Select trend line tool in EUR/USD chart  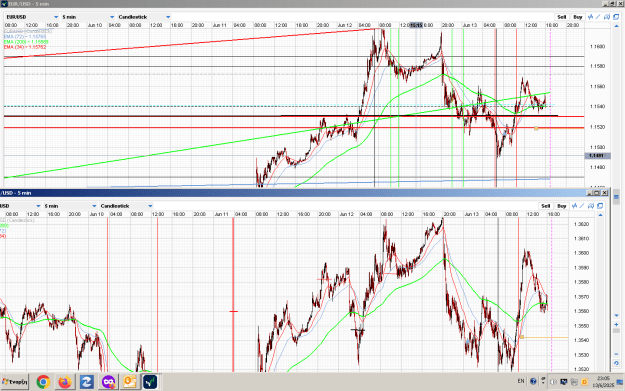coord(598,17)
